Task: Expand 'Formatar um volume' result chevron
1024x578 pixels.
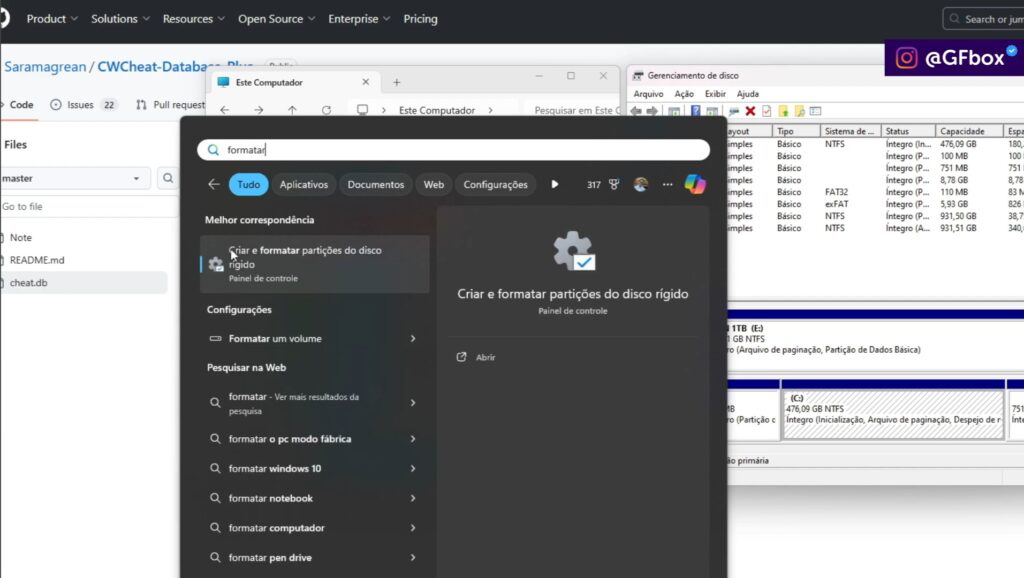Action: 413,339
